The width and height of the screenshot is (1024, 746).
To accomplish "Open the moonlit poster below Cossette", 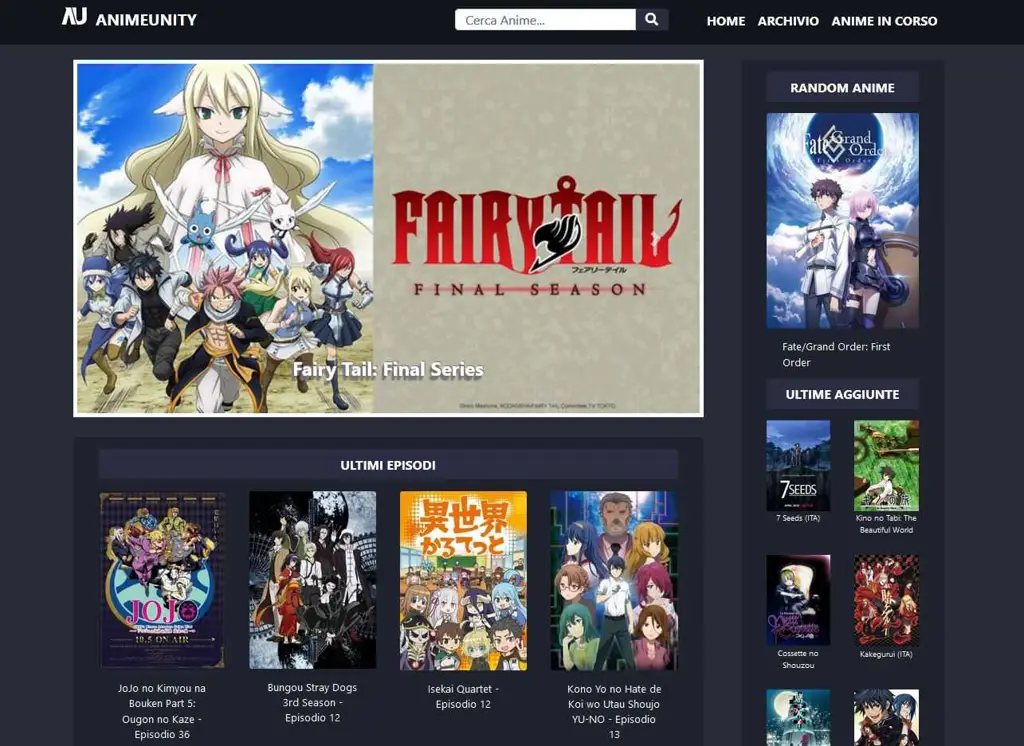I will click(798, 717).
